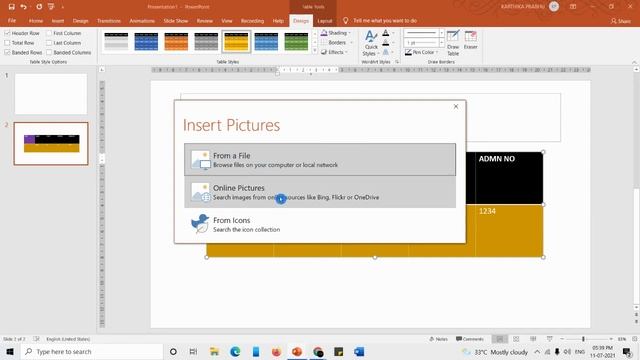Apply the green table style

296,42
